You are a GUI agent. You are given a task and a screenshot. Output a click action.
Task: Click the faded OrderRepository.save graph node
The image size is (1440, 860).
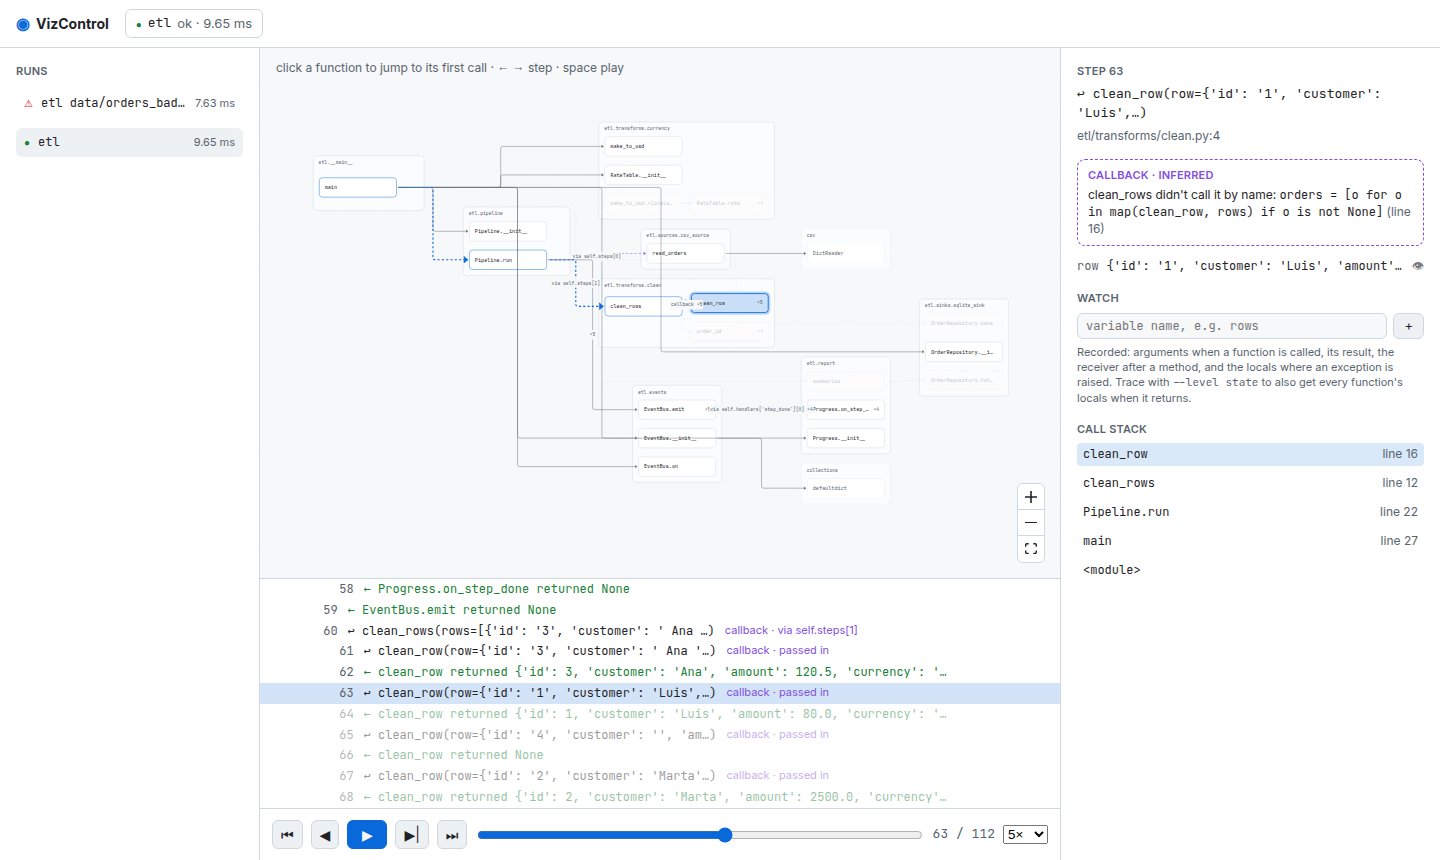(964, 323)
